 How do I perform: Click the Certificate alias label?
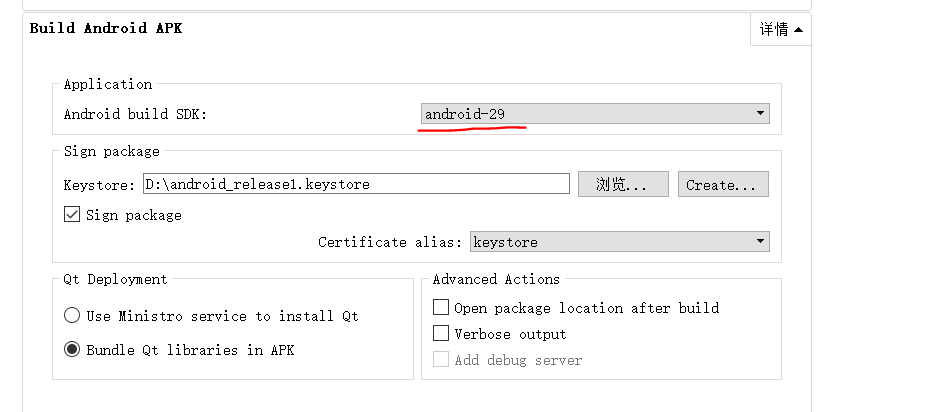[x=390, y=242]
